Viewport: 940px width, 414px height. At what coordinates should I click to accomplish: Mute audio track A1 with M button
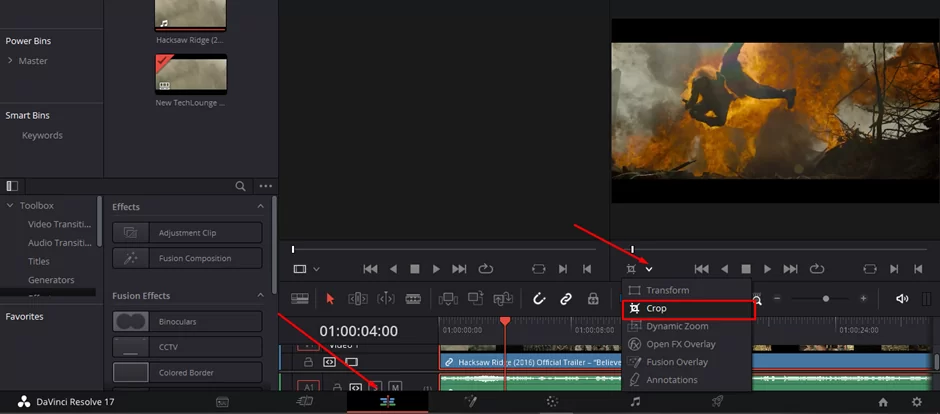point(394,386)
